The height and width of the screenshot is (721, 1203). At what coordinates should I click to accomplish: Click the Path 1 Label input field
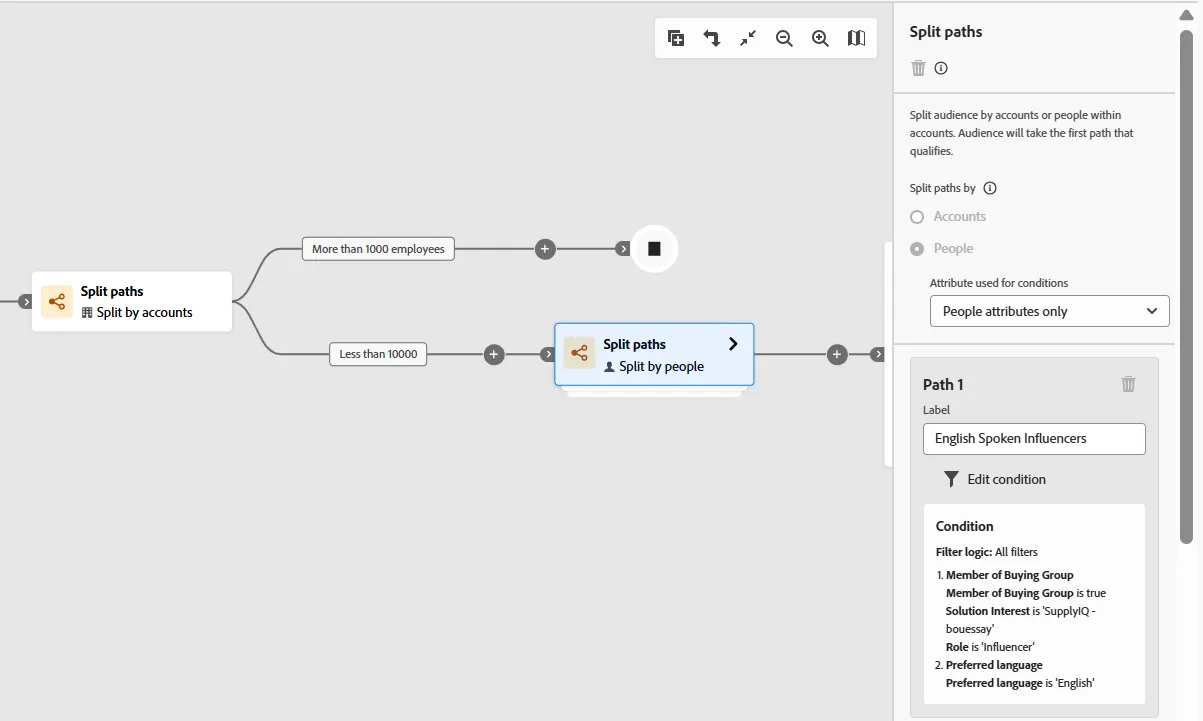tap(1034, 439)
